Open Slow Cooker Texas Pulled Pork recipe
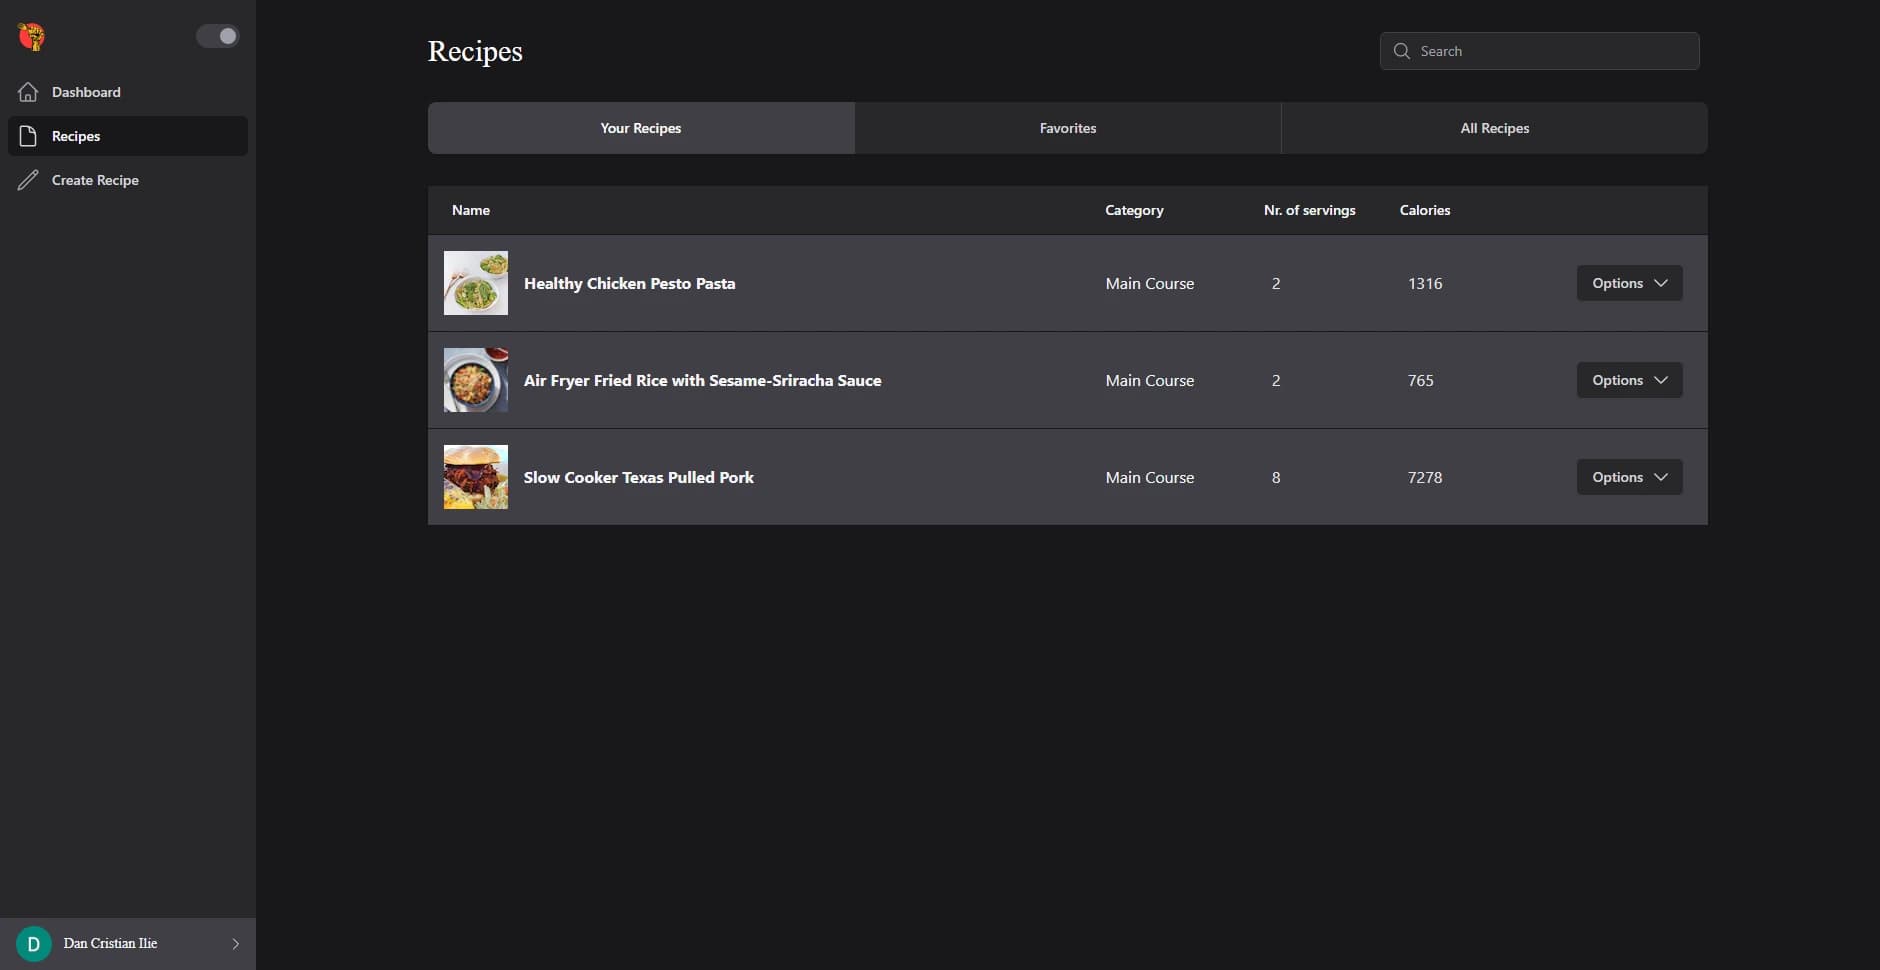Screen dimensions: 1880x970 pos(638,477)
